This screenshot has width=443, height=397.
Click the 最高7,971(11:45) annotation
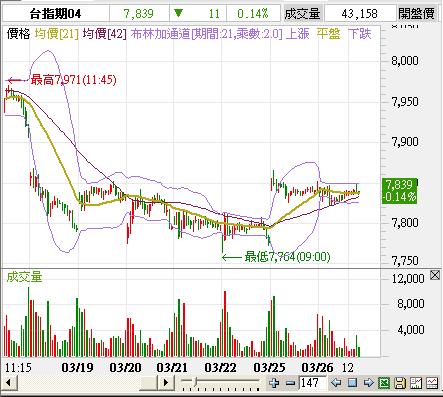click(73, 80)
